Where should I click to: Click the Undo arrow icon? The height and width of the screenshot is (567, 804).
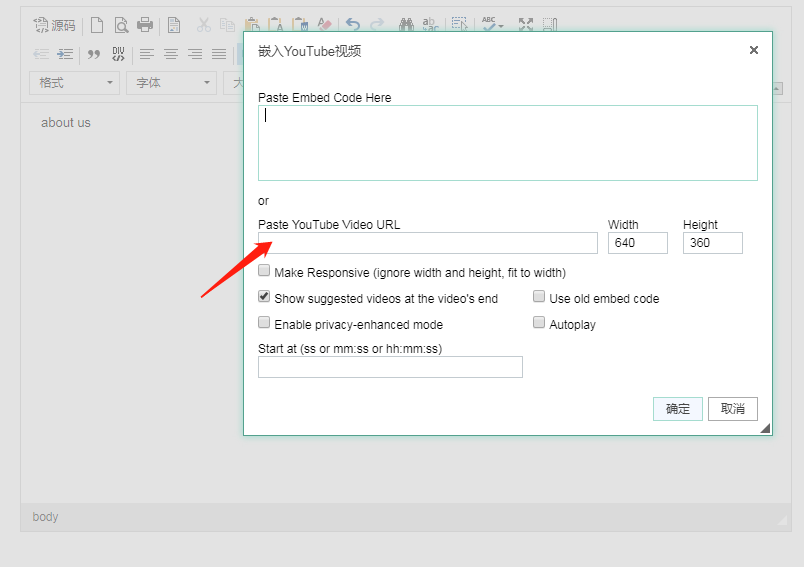pyautogui.click(x=353, y=25)
